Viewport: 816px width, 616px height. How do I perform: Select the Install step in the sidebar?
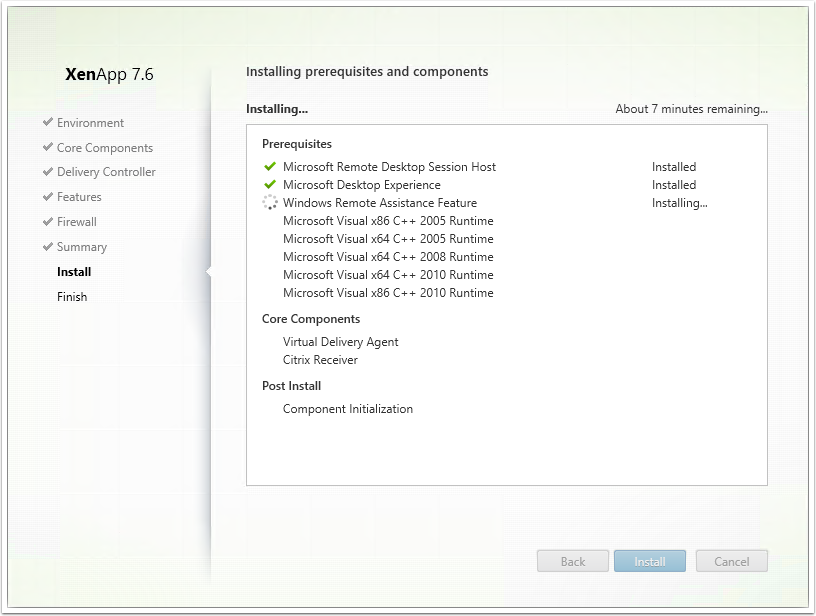coord(74,272)
